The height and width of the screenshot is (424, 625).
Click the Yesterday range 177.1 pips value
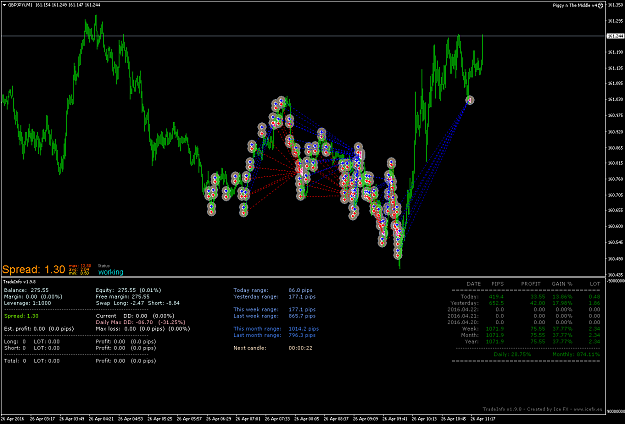(302, 297)
